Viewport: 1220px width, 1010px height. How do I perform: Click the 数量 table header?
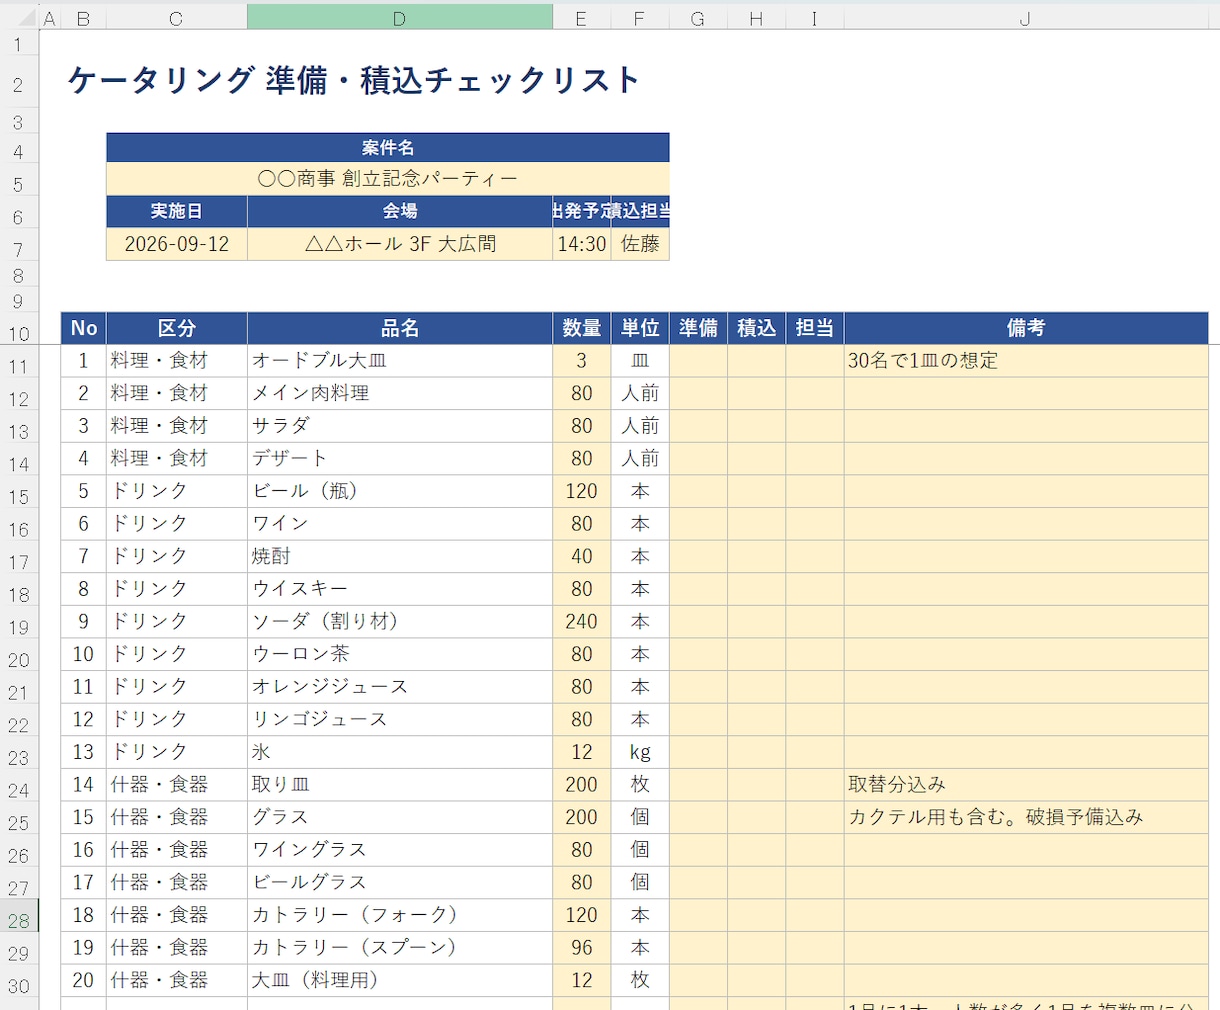[582, 328]
